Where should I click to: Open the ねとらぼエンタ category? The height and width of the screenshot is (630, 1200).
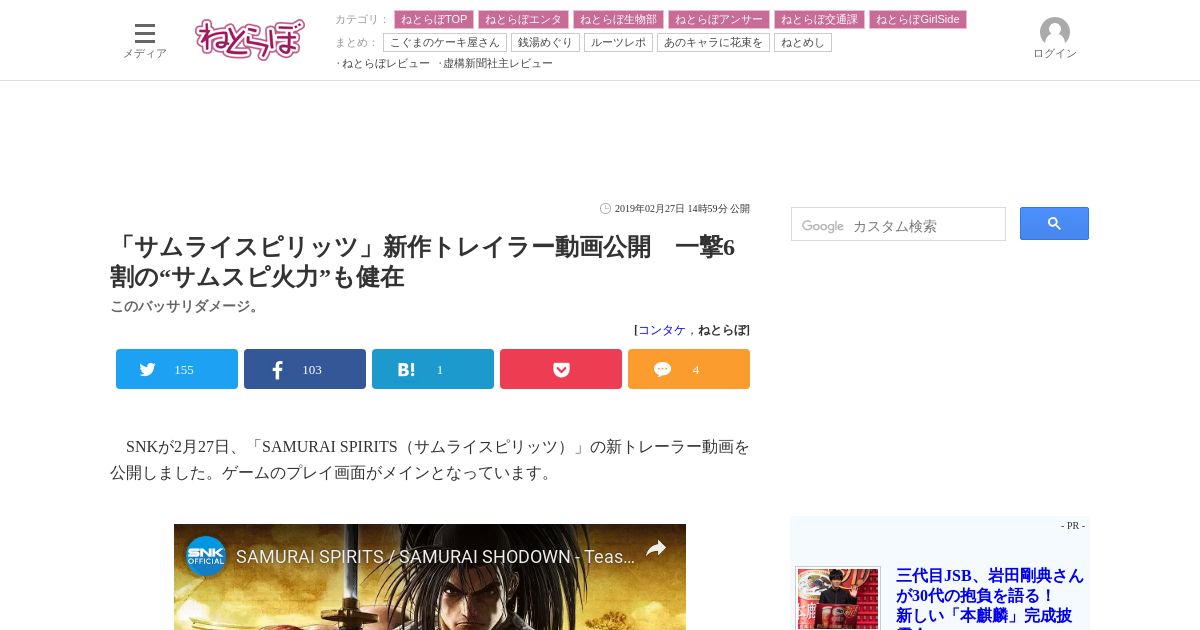pyautogui.click(x=523, y=19)
